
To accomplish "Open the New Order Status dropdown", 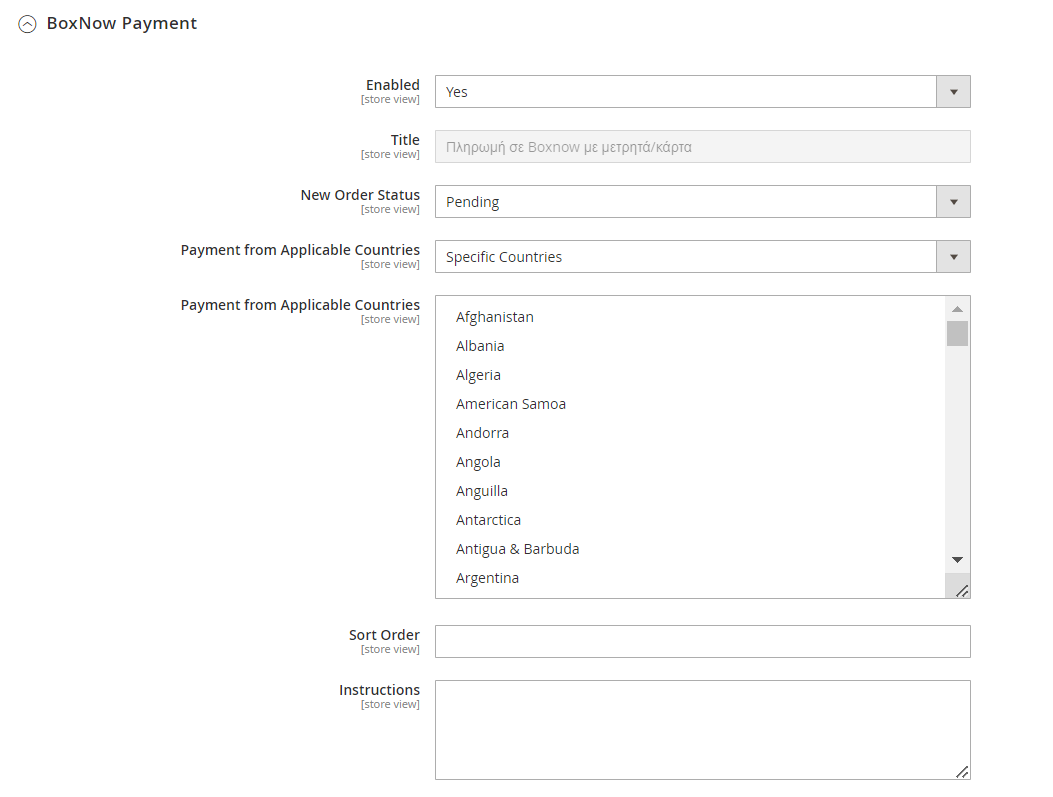I will pyautogui.click(x=702, y=202).
